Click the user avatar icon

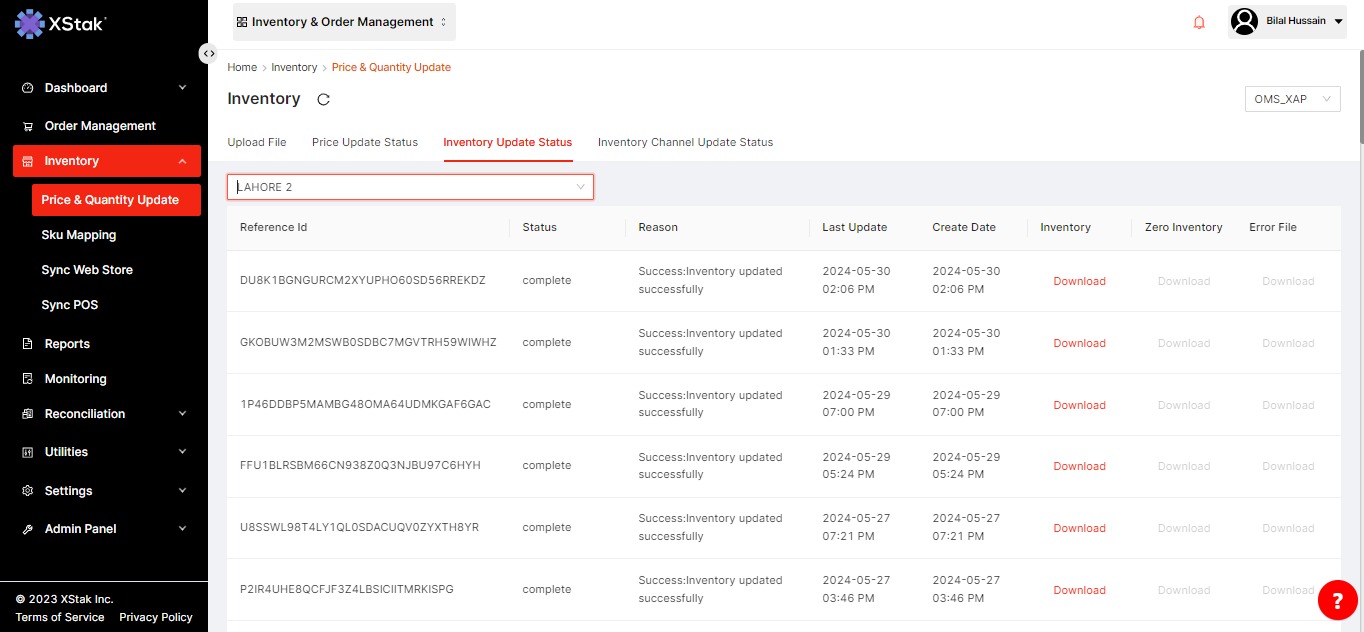click(x=1244, y=21)
